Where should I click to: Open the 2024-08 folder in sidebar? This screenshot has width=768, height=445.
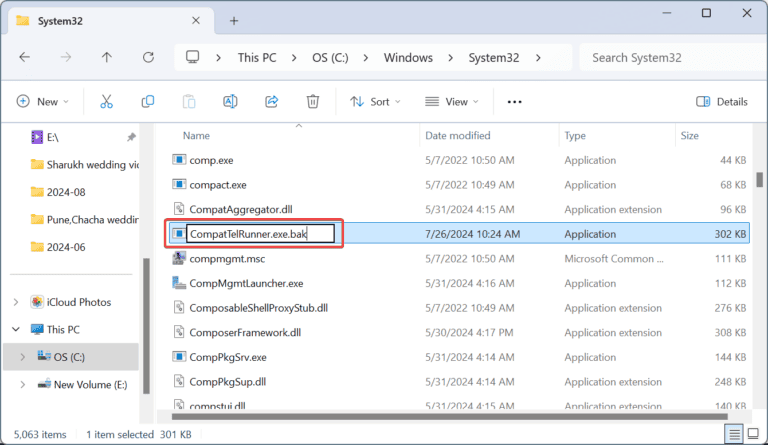(58, 192)
